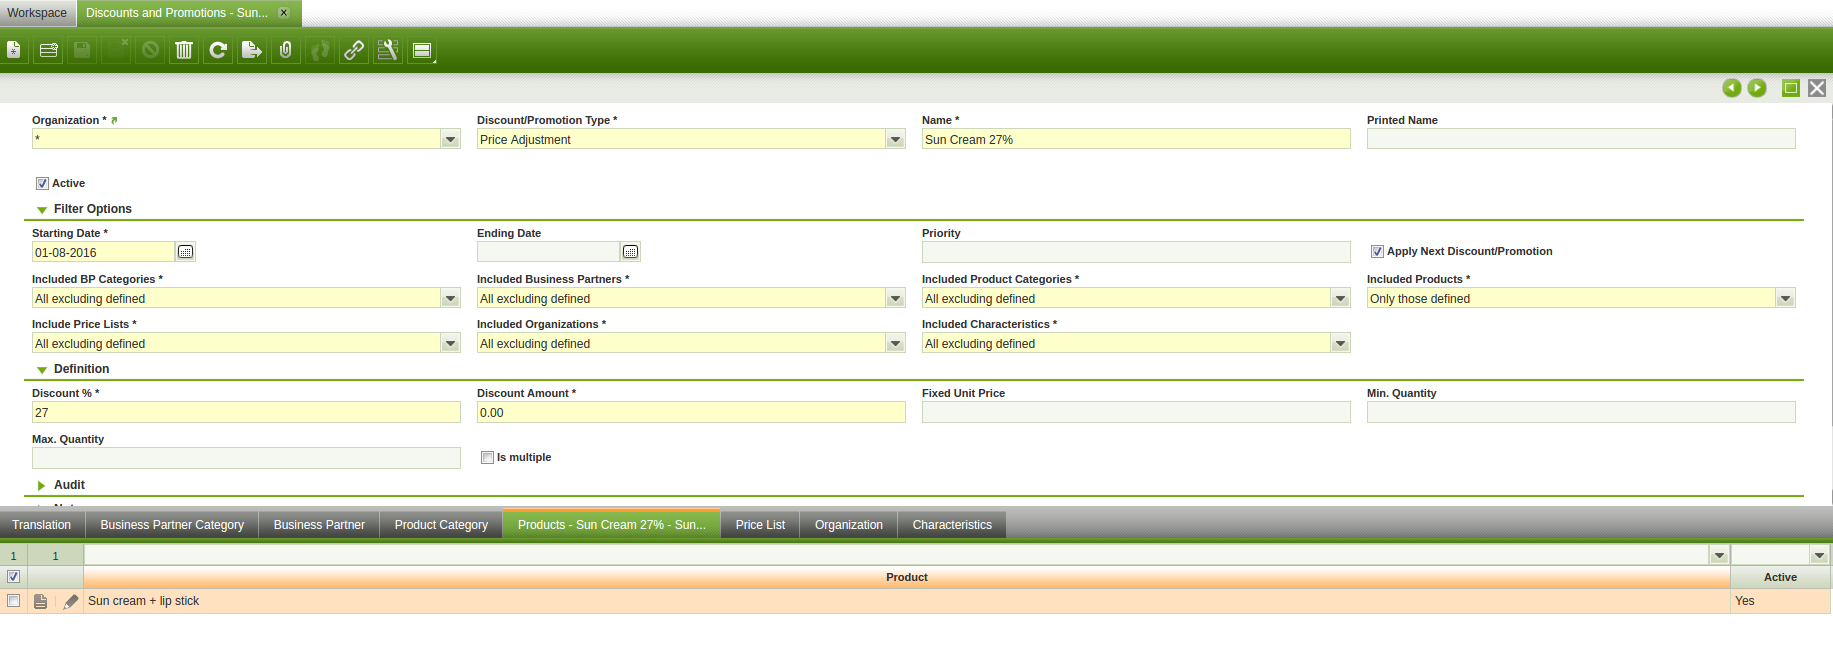The height and width of the screenshot is (671, 1833).
Task: Click the Name field Sun Cream 27%
Action: pyautogui.click(x=1136, y=139)
